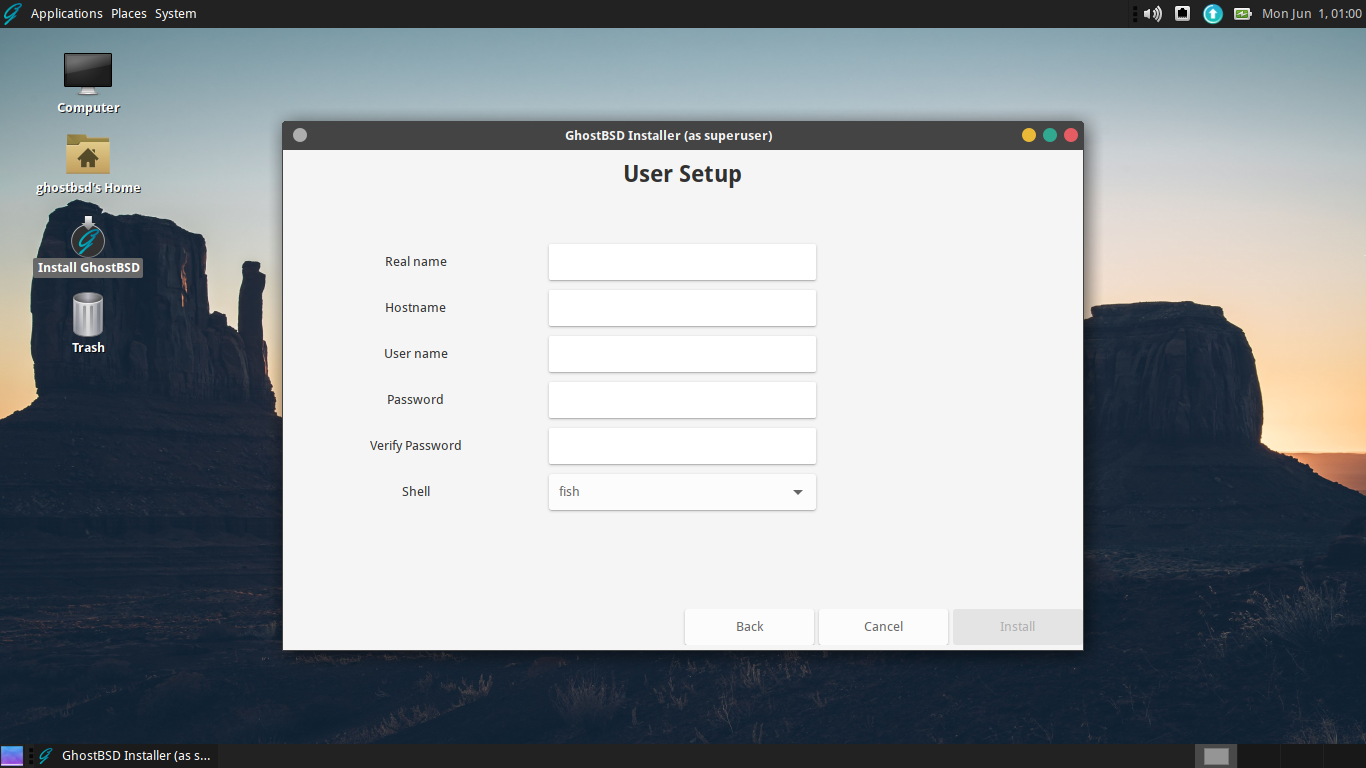Open the volume control speaker icon

(x=1153, y=14)
